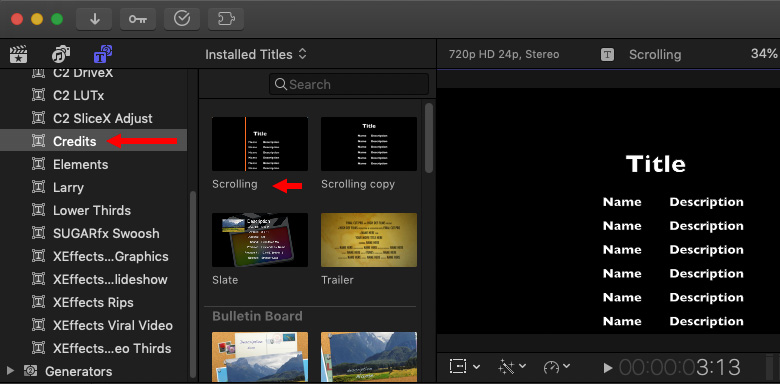
Task: Open the Retime speed gauge menu
Action: tap(557, 367)
